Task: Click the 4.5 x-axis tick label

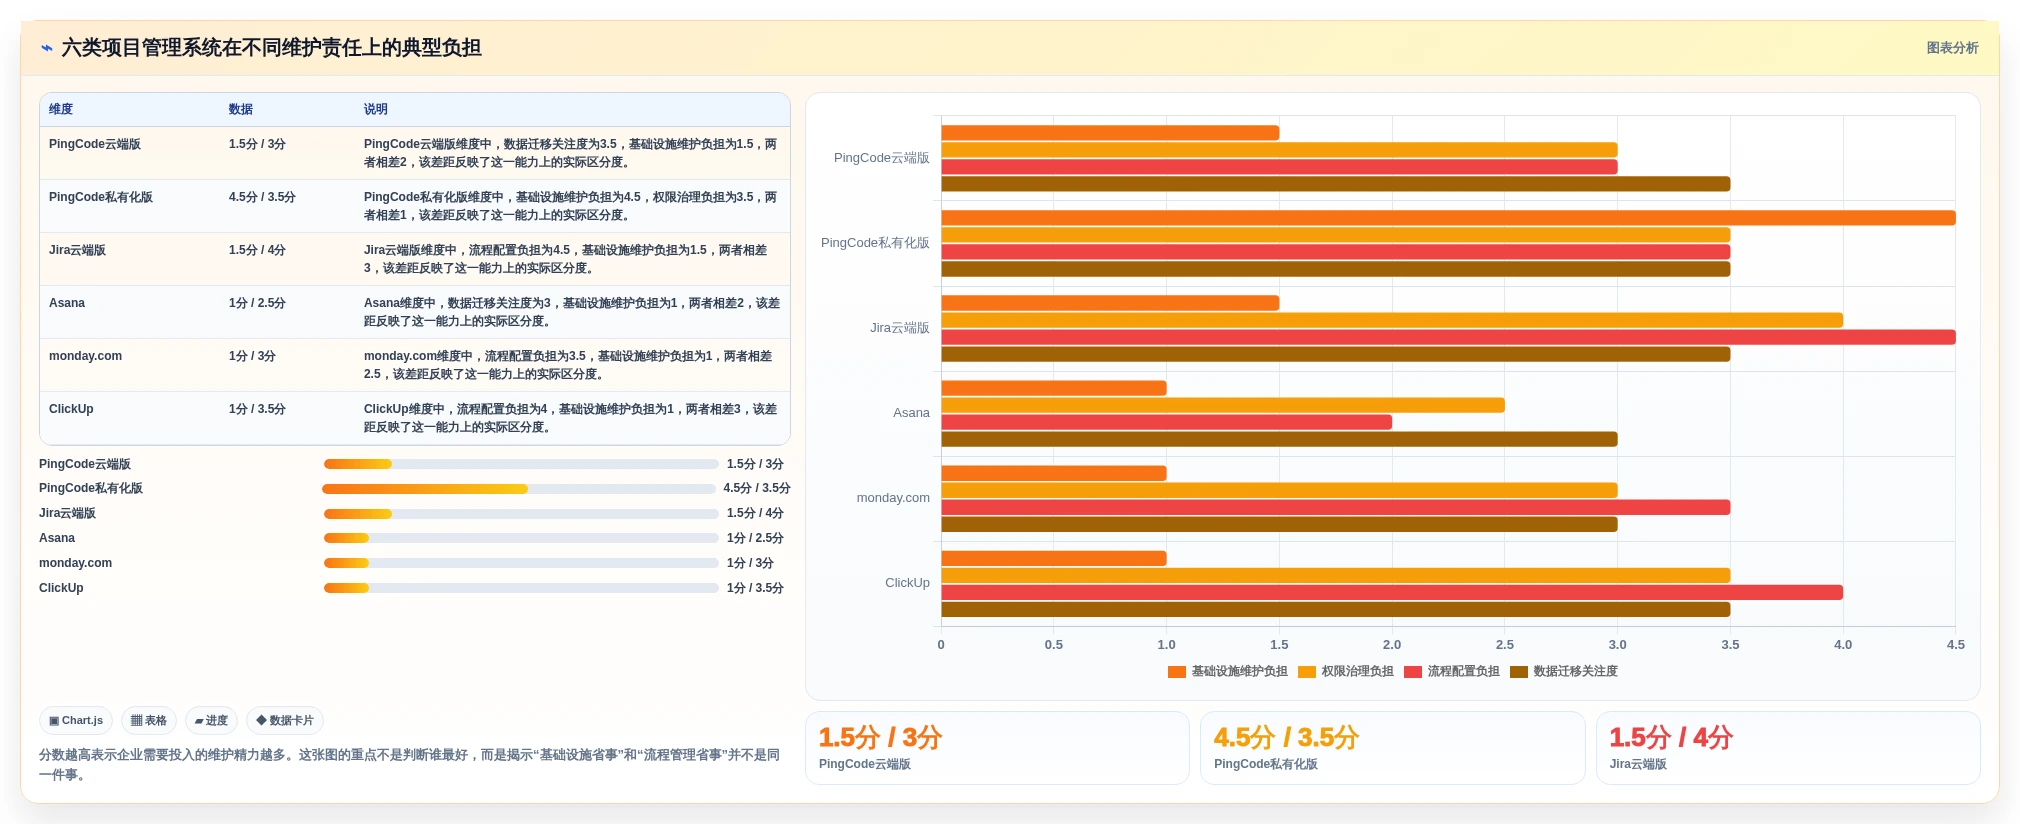Action: tap(1955, 645)
